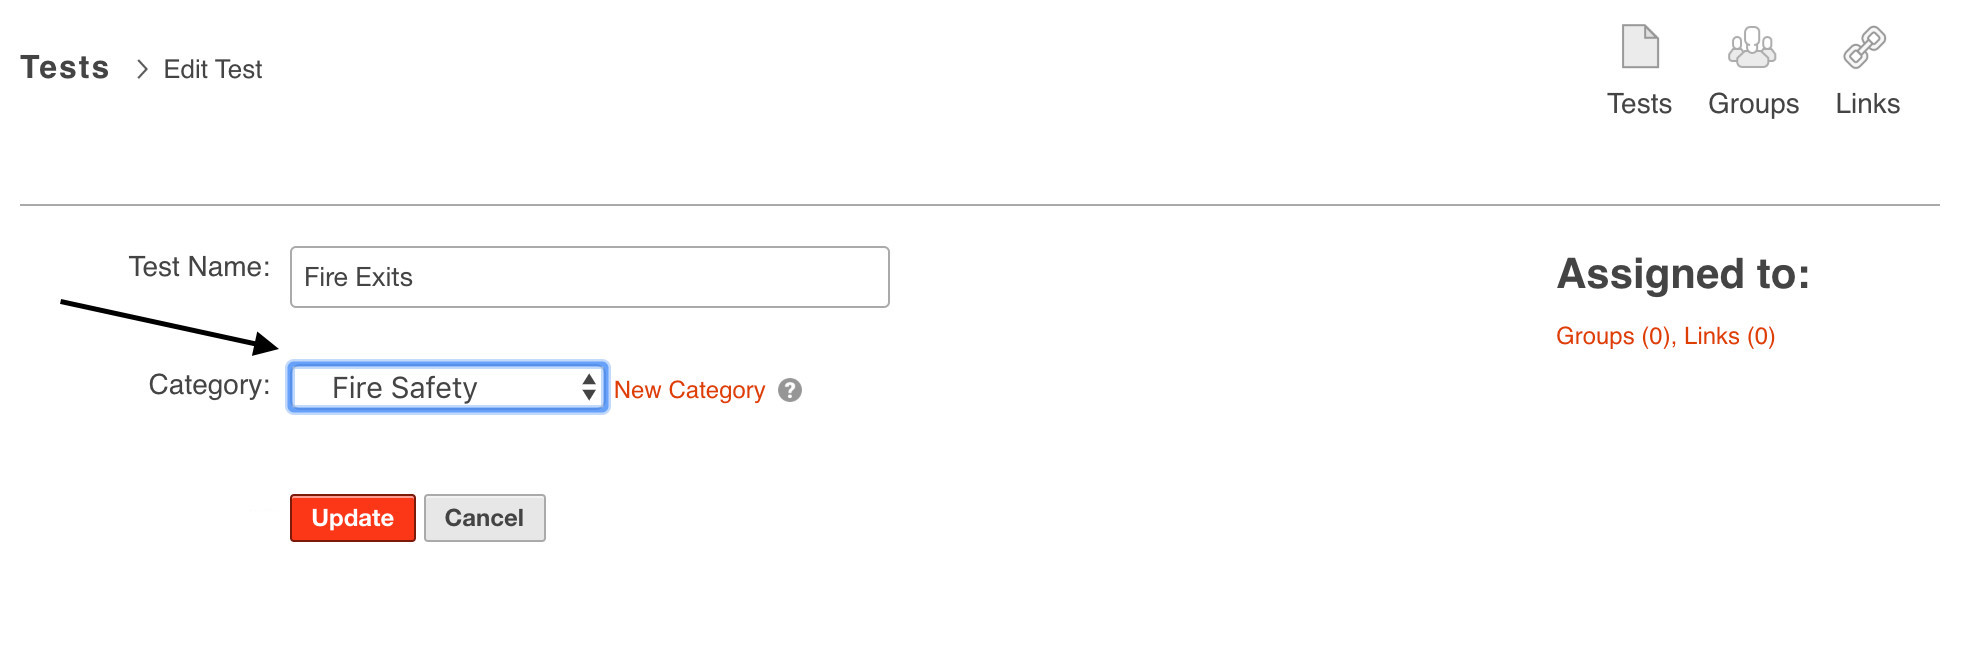This screenshot has height=668, width=1970.
Task: Go to the Tests navigation label
Action: pyautogui.click(x=1639, y=104)
